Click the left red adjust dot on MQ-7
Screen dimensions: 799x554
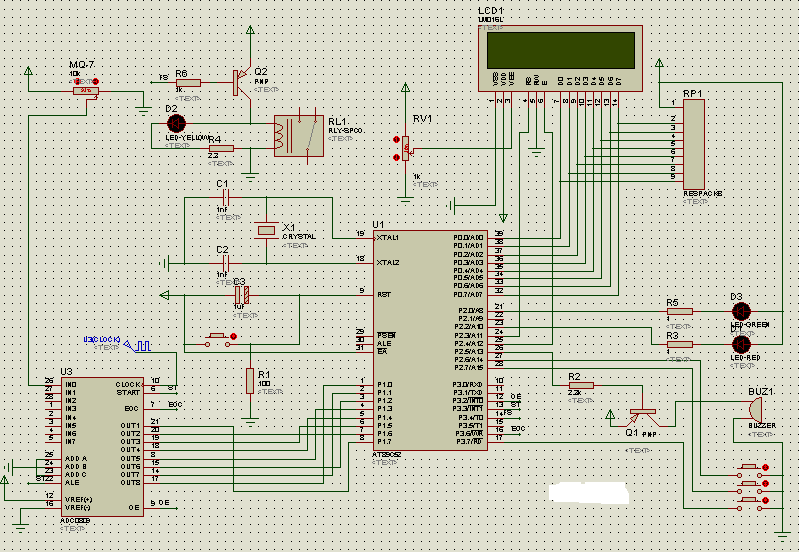pos(77,82)
